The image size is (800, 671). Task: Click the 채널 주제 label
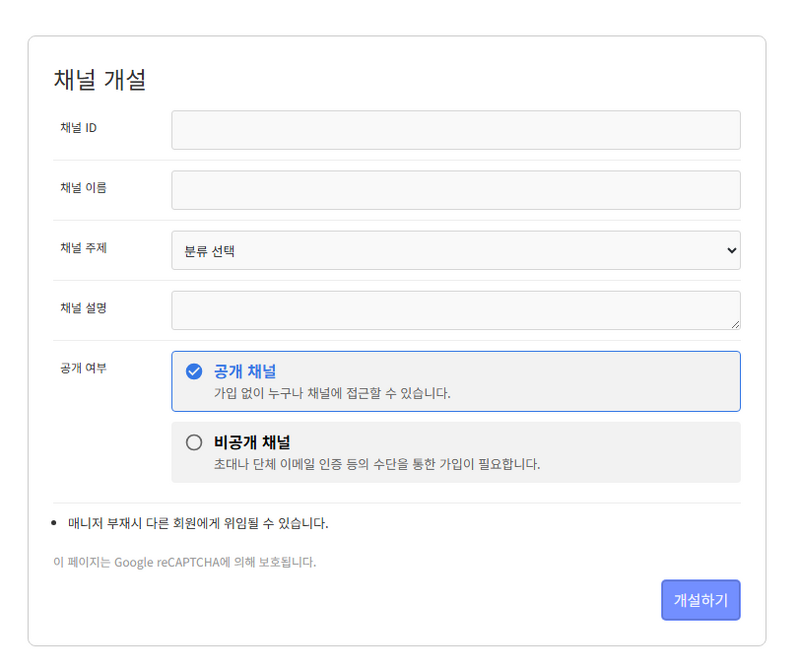pos(83,248)
